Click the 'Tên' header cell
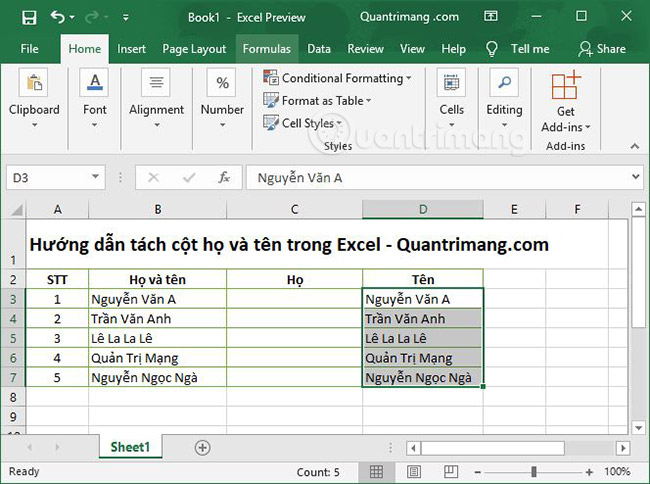Viewport: 650px width, 484px height. pyautogui.click(x=423, y=280)
